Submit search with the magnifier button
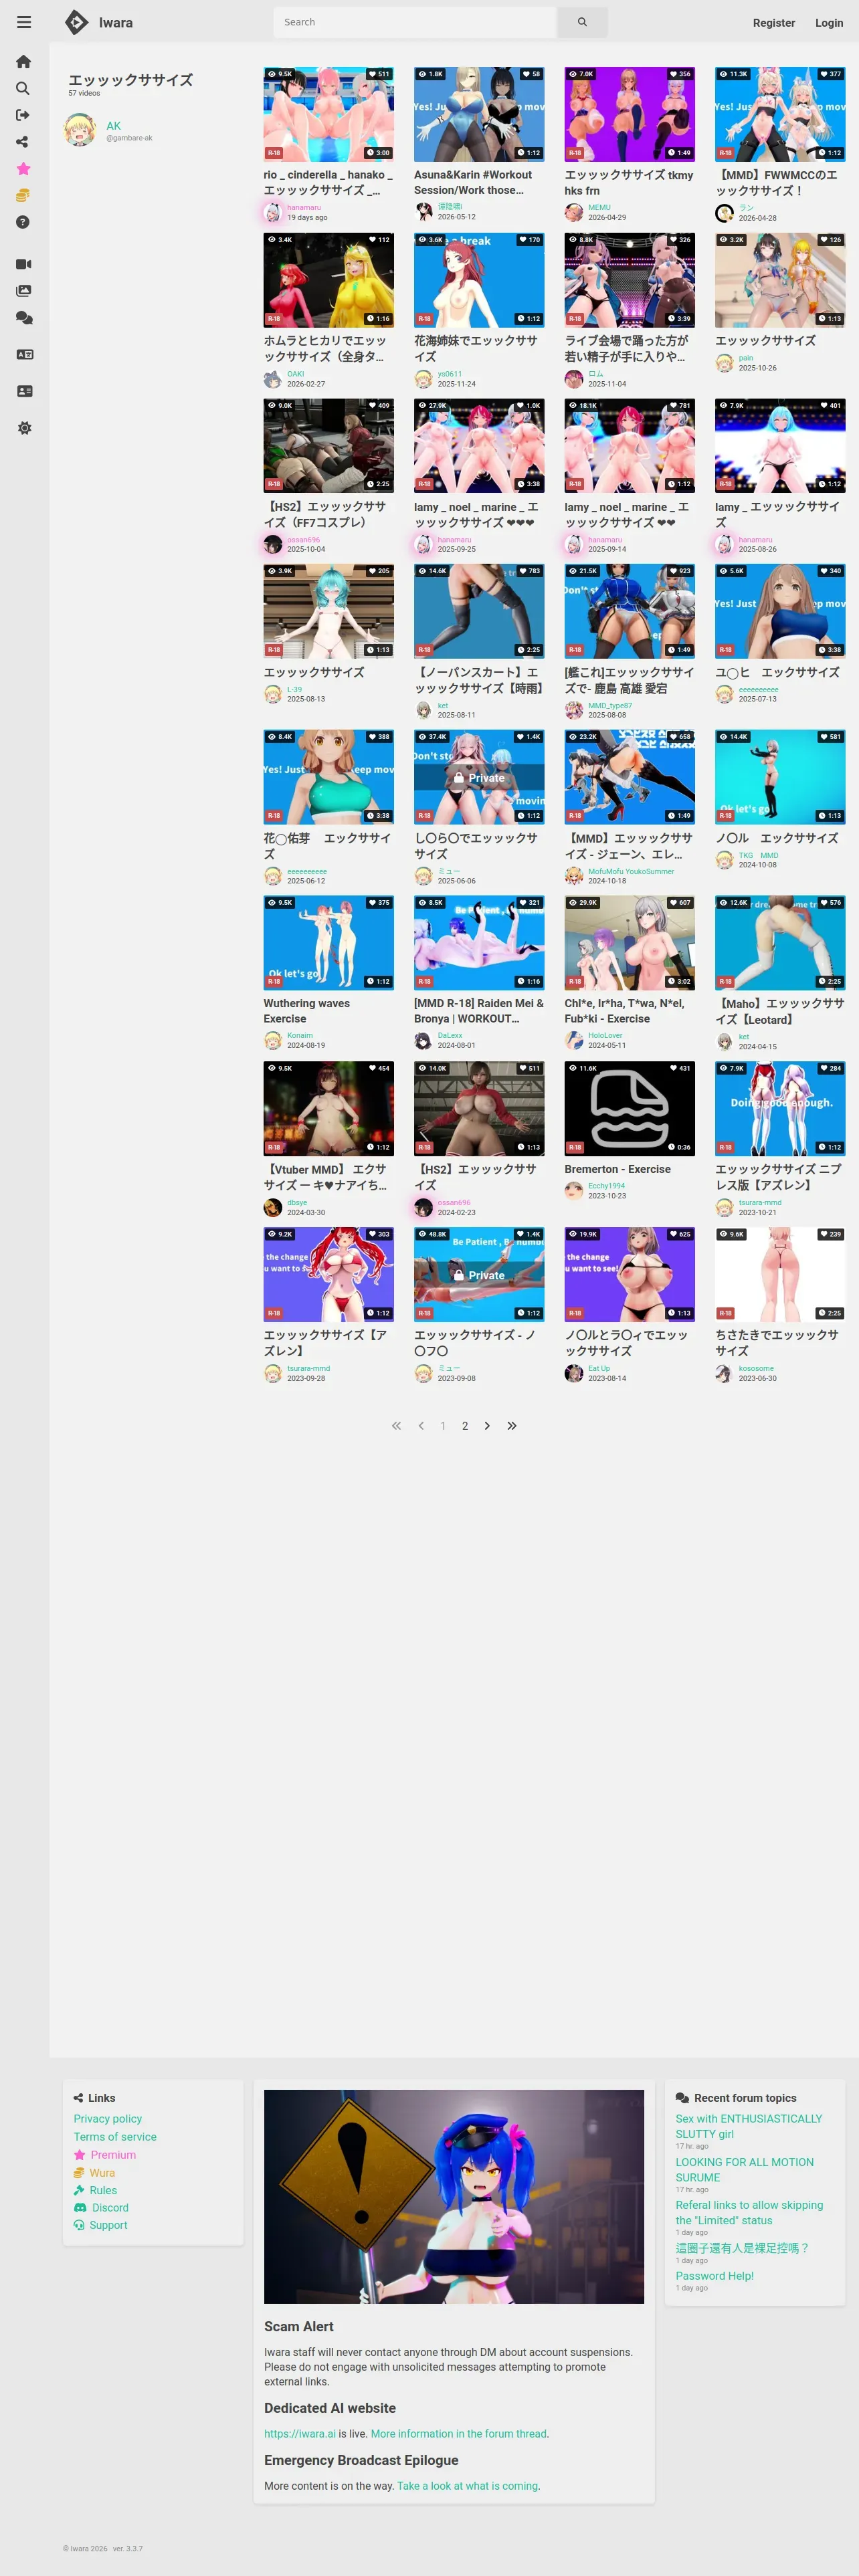Image resolution: width=859 pixels, height=2576 pixels. tap(582, 22)
